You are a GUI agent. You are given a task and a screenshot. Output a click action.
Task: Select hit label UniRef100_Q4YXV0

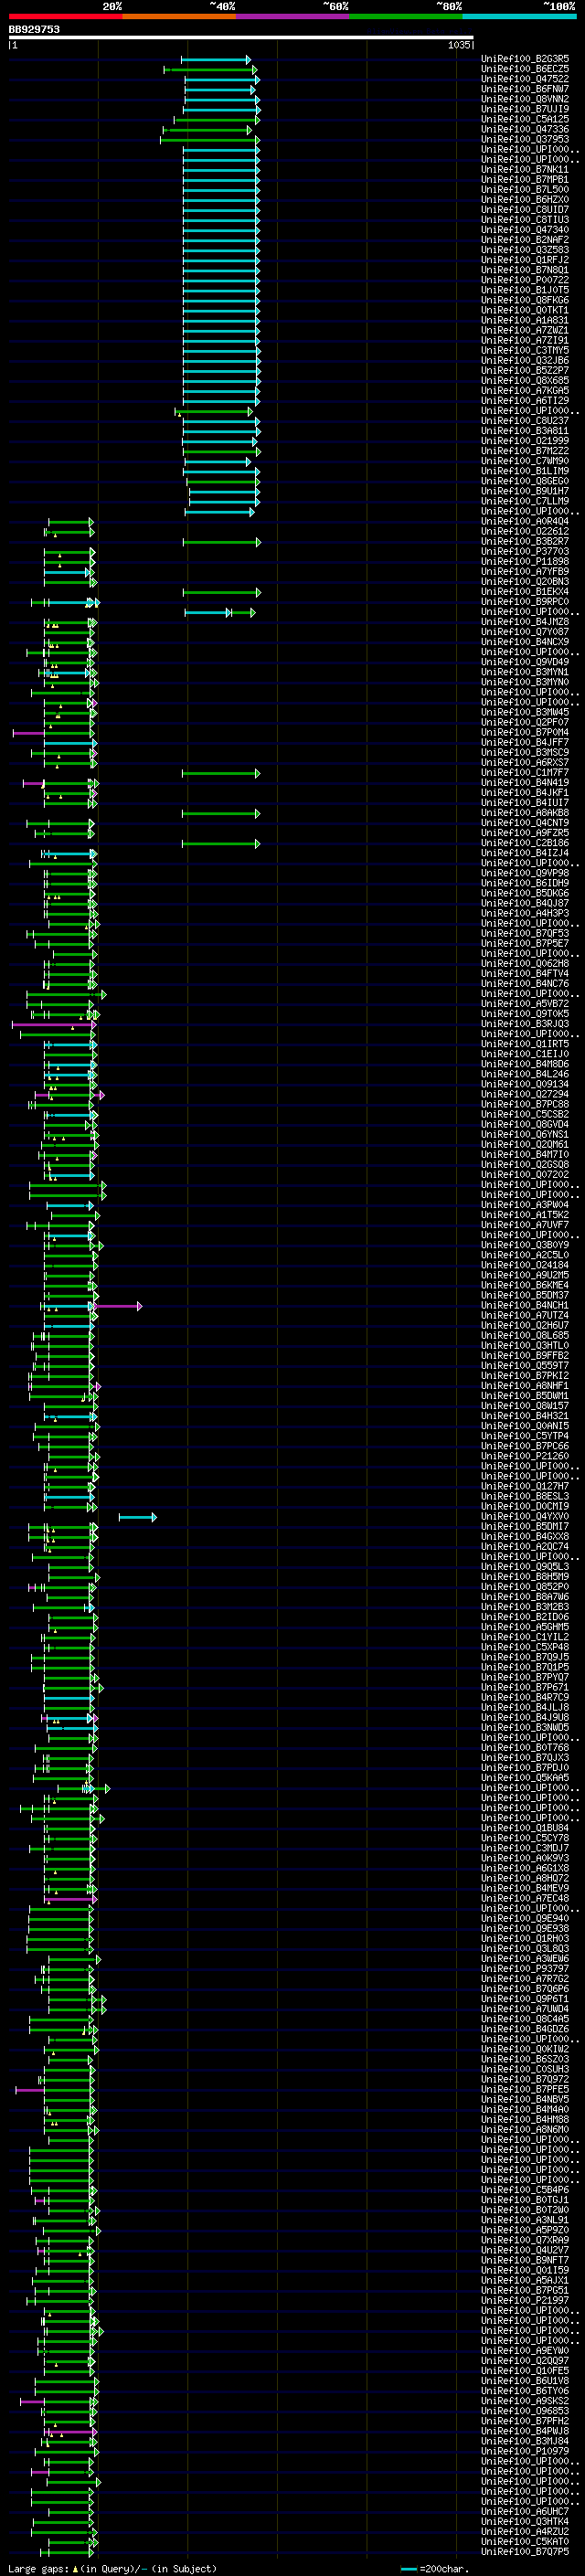[525, 1516]
